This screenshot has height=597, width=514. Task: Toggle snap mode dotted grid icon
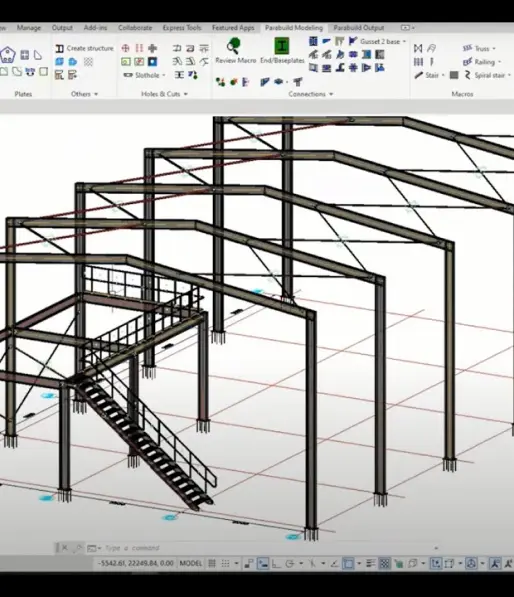pyautogui.click(x=225, y=563)
